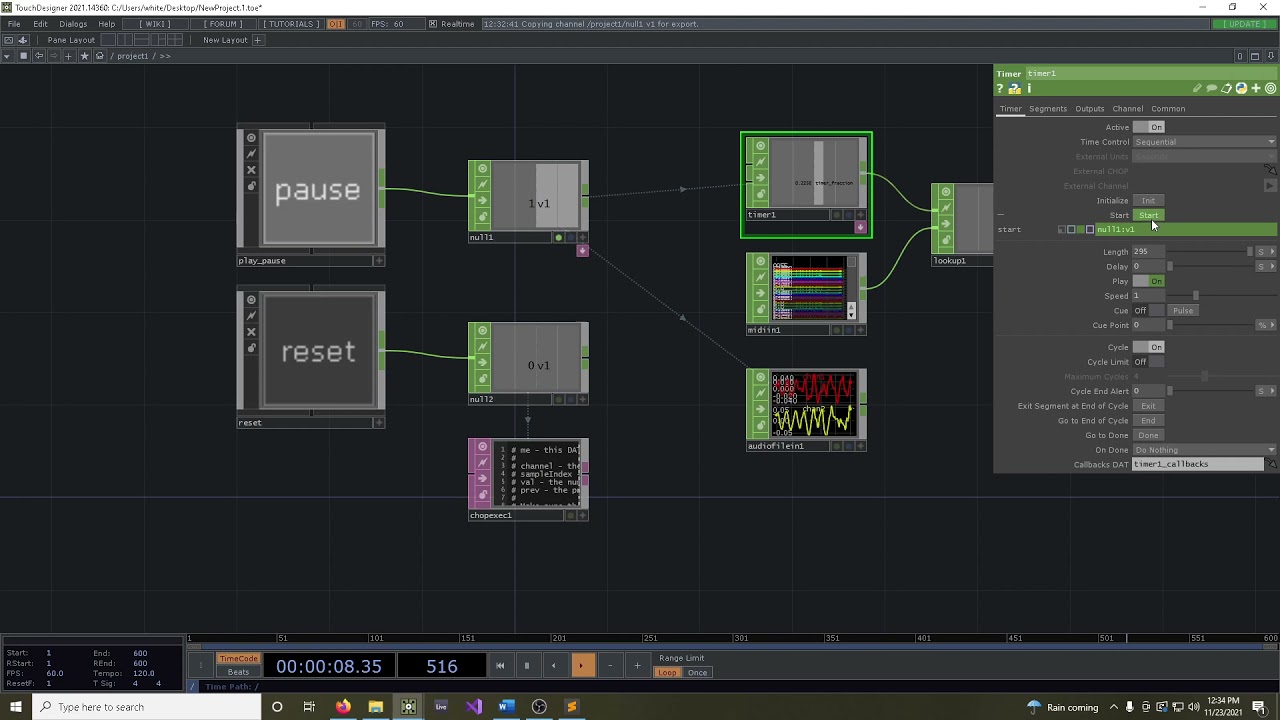1280x720 pixels.
Task: Pulse the timer Start button
Action: point(1148,215)
